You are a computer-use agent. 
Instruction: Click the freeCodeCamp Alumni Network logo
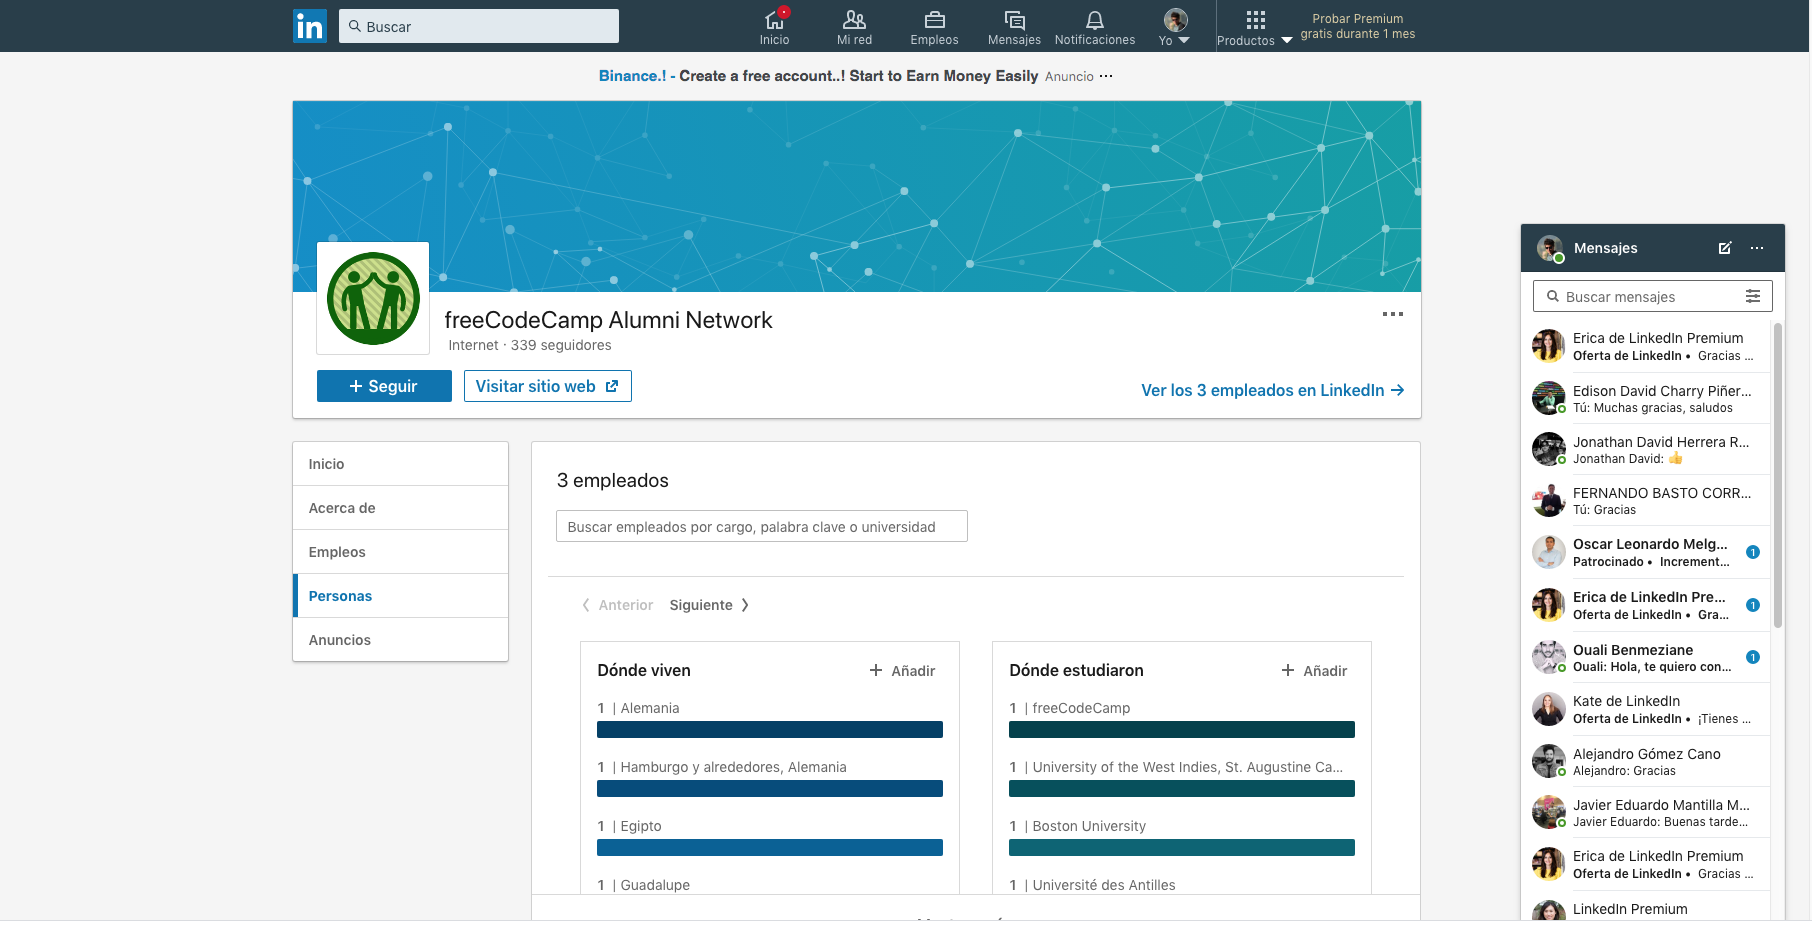pos(373,298)
